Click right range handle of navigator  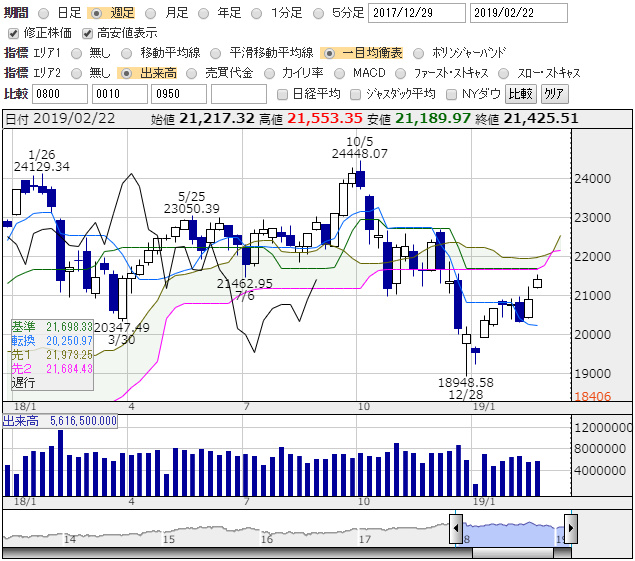coord(571,528)
